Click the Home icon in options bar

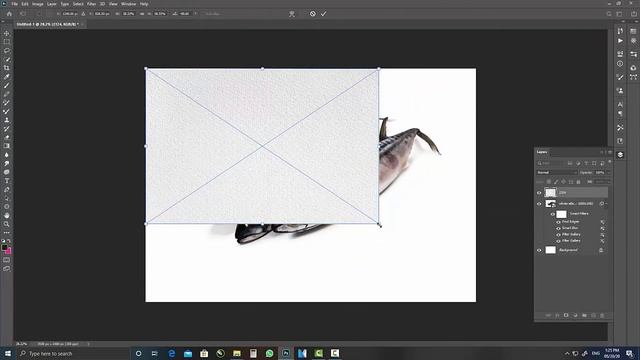[x=9, y=13]
